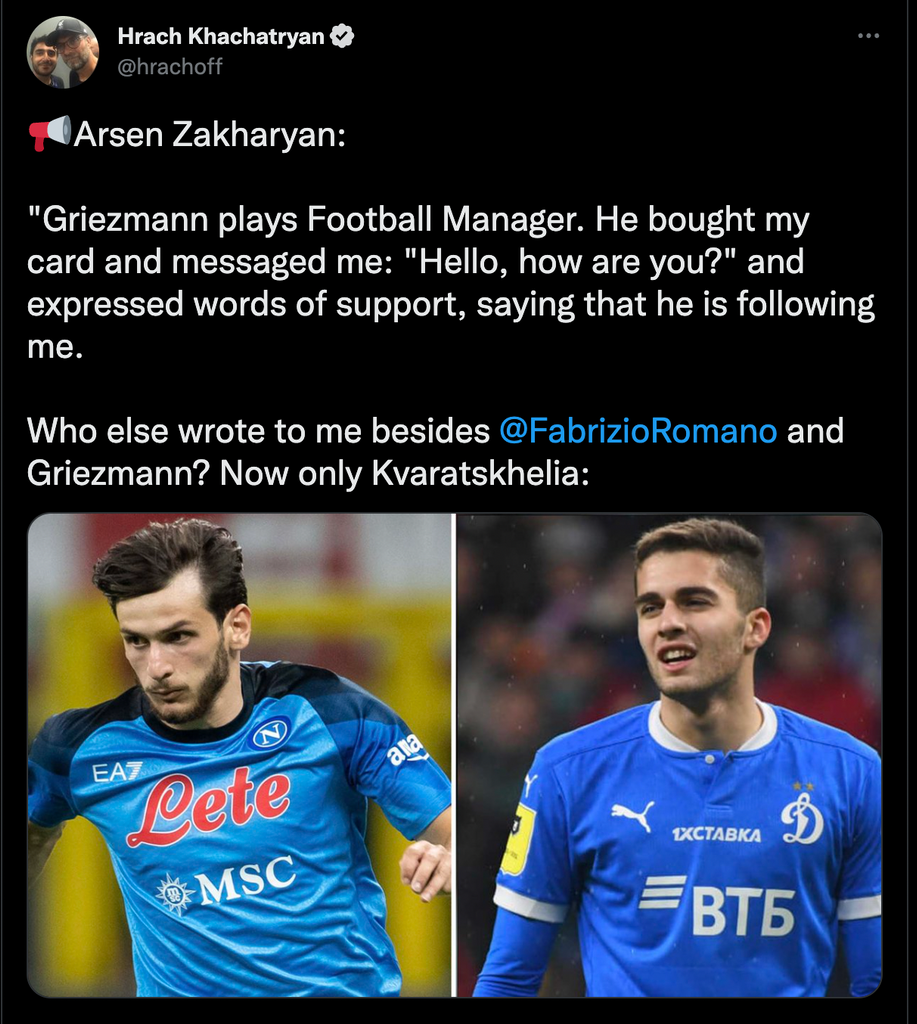Click the EA7 logo on left jersey
The height and width of the screenshot is (1024, 917).
click(116, 773)
